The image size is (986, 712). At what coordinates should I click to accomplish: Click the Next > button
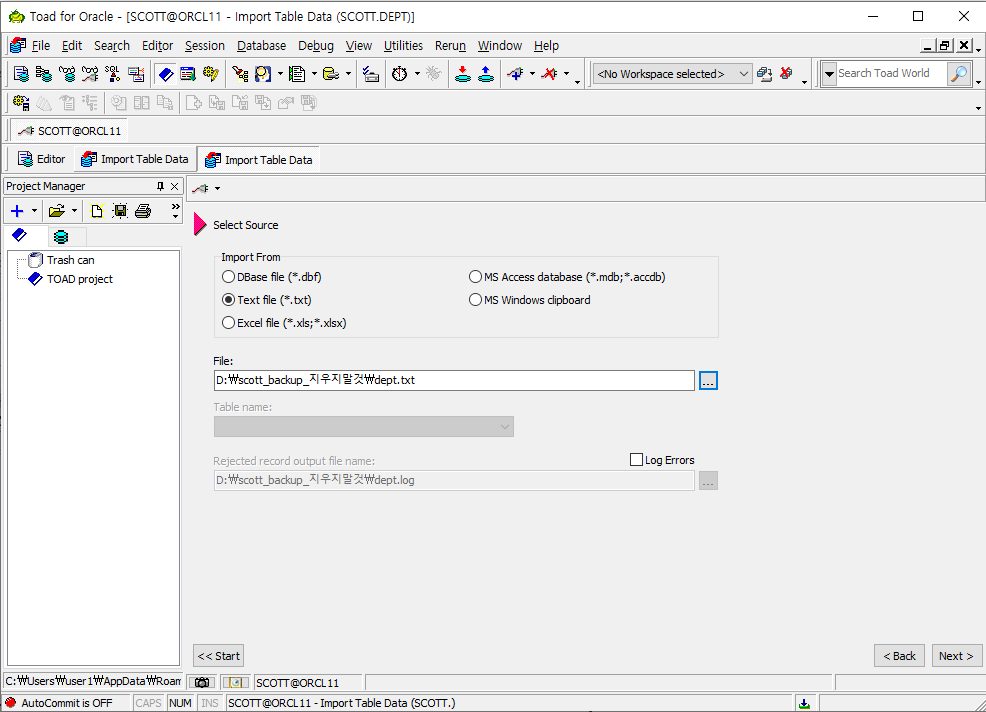pos(956,656)
